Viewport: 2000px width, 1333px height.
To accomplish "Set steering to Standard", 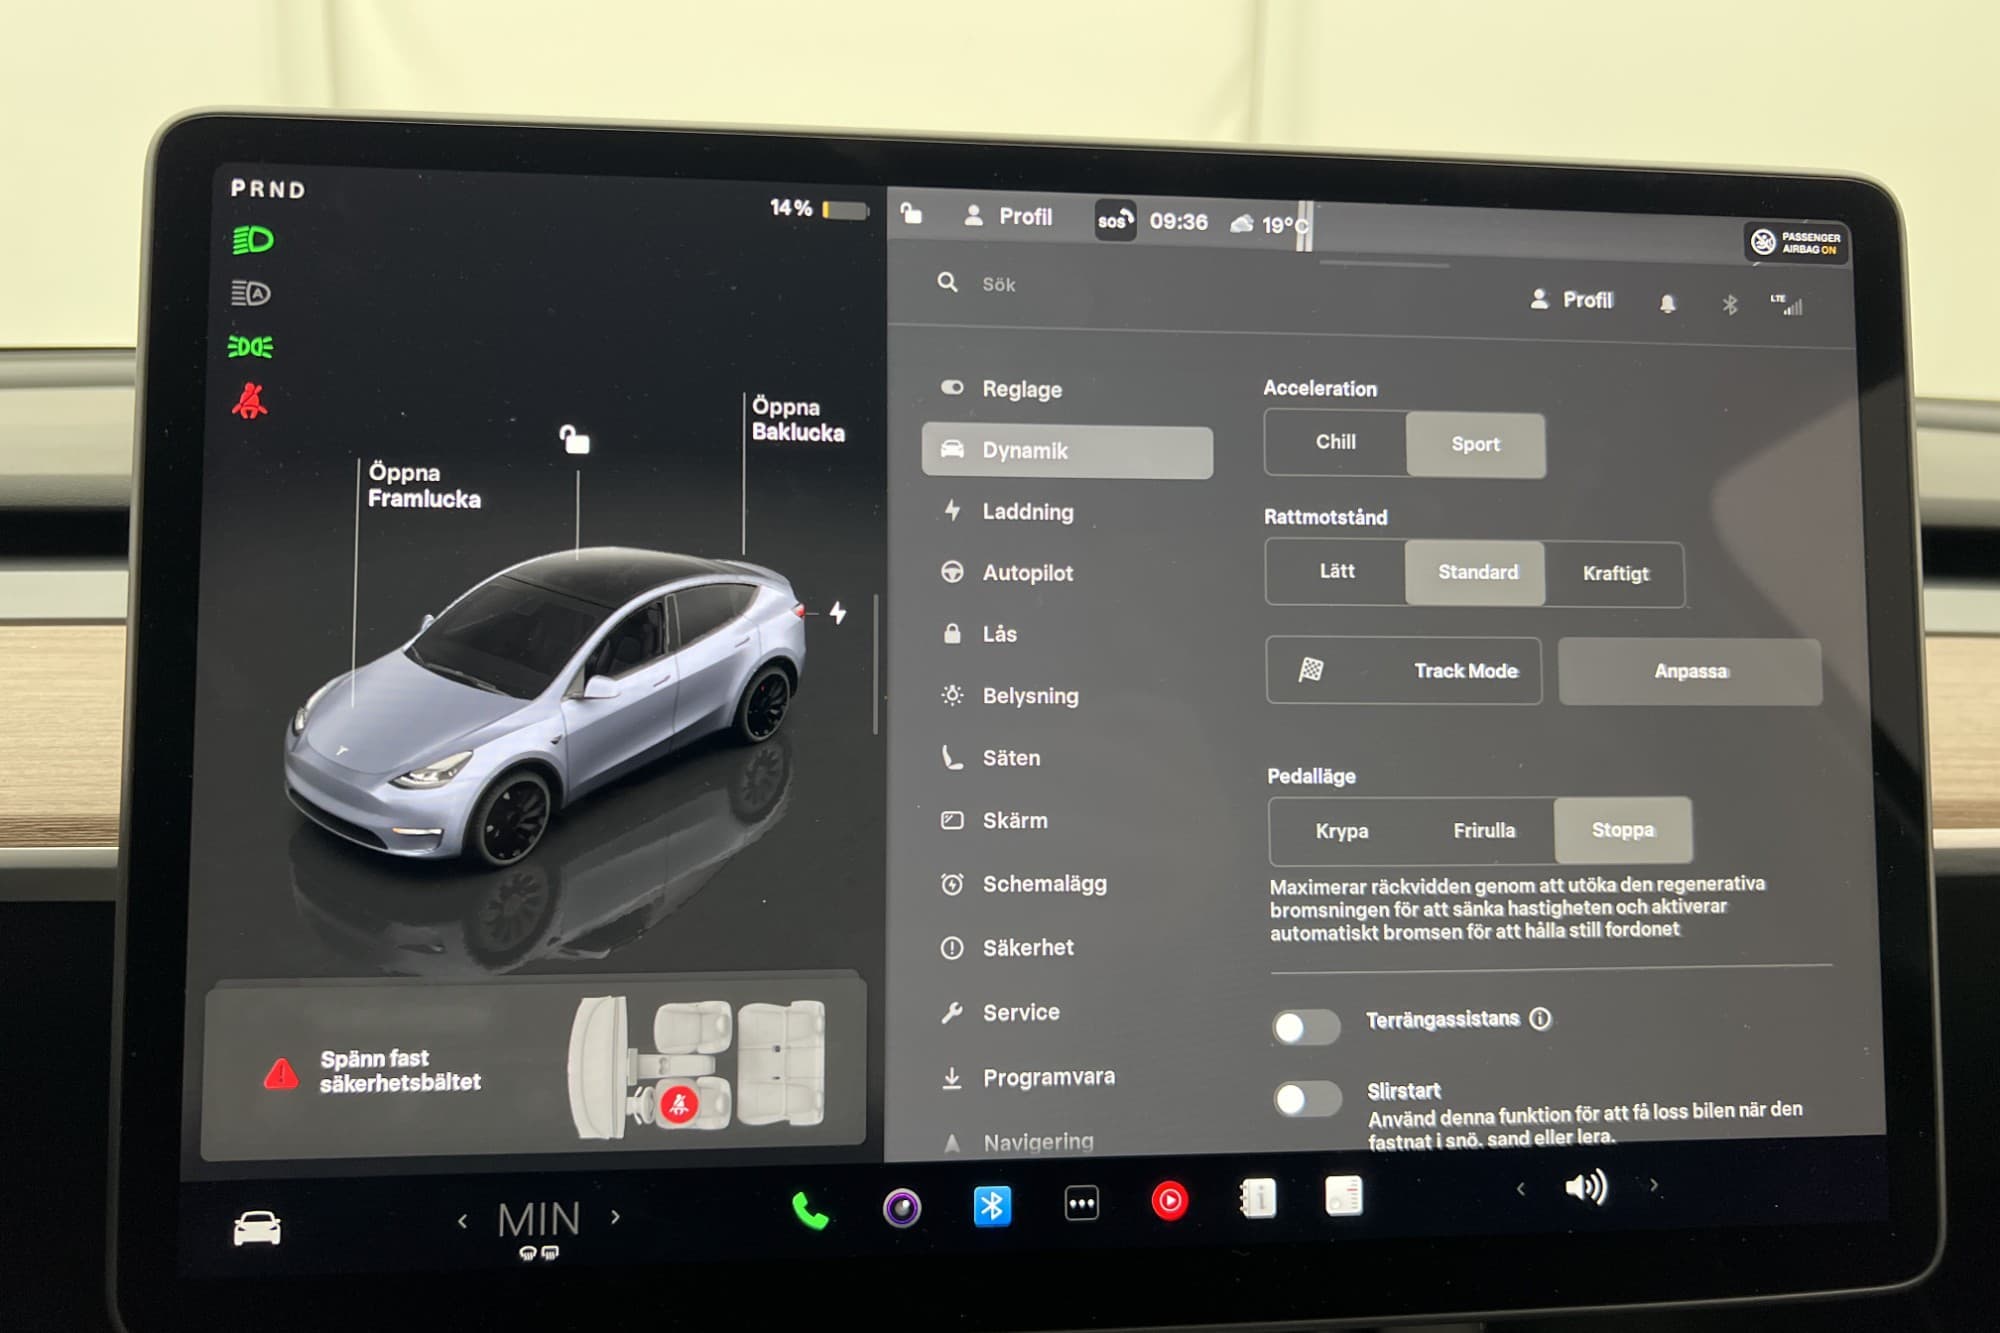I will pyautogui.click(x=1476, y=572).
